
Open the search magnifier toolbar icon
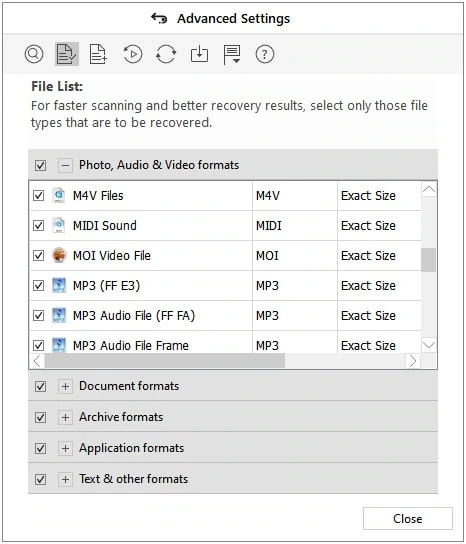tap(34, 54)
